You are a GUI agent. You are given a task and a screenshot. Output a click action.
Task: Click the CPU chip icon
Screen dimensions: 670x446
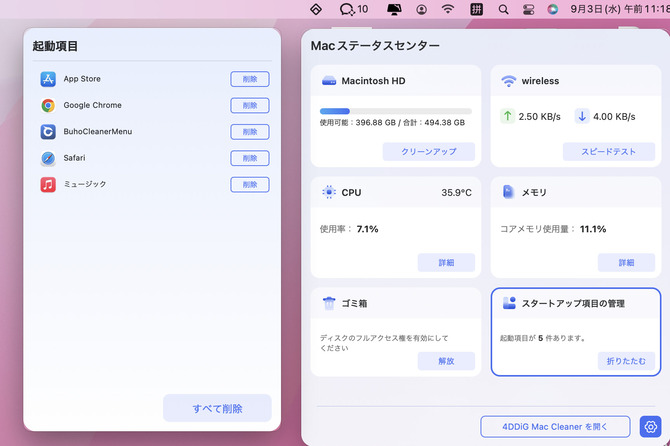tap(329, 192)
